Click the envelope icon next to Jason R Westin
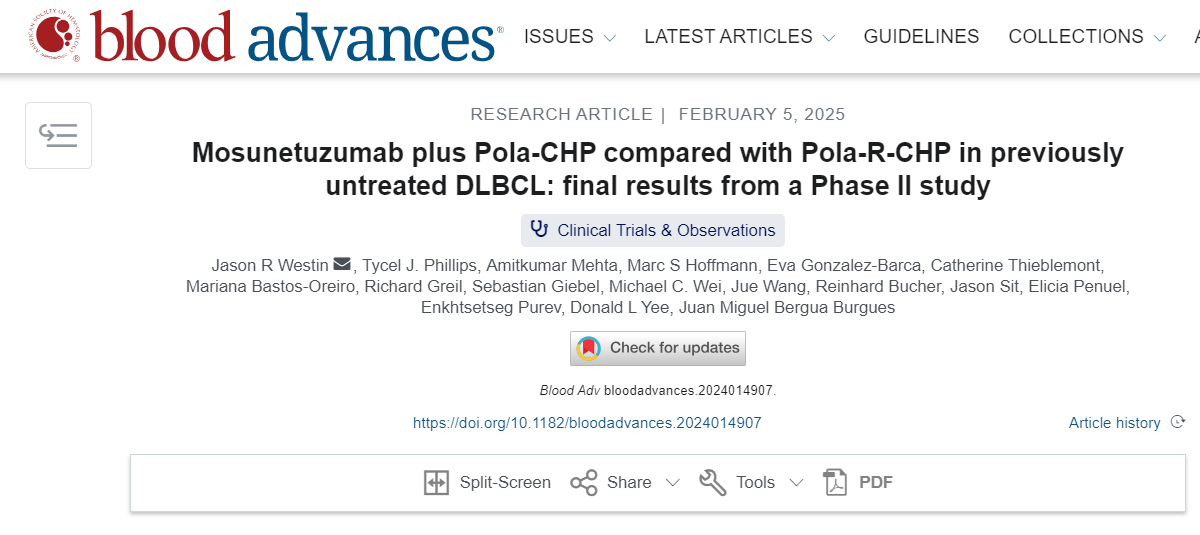 (x=342, y=264)
